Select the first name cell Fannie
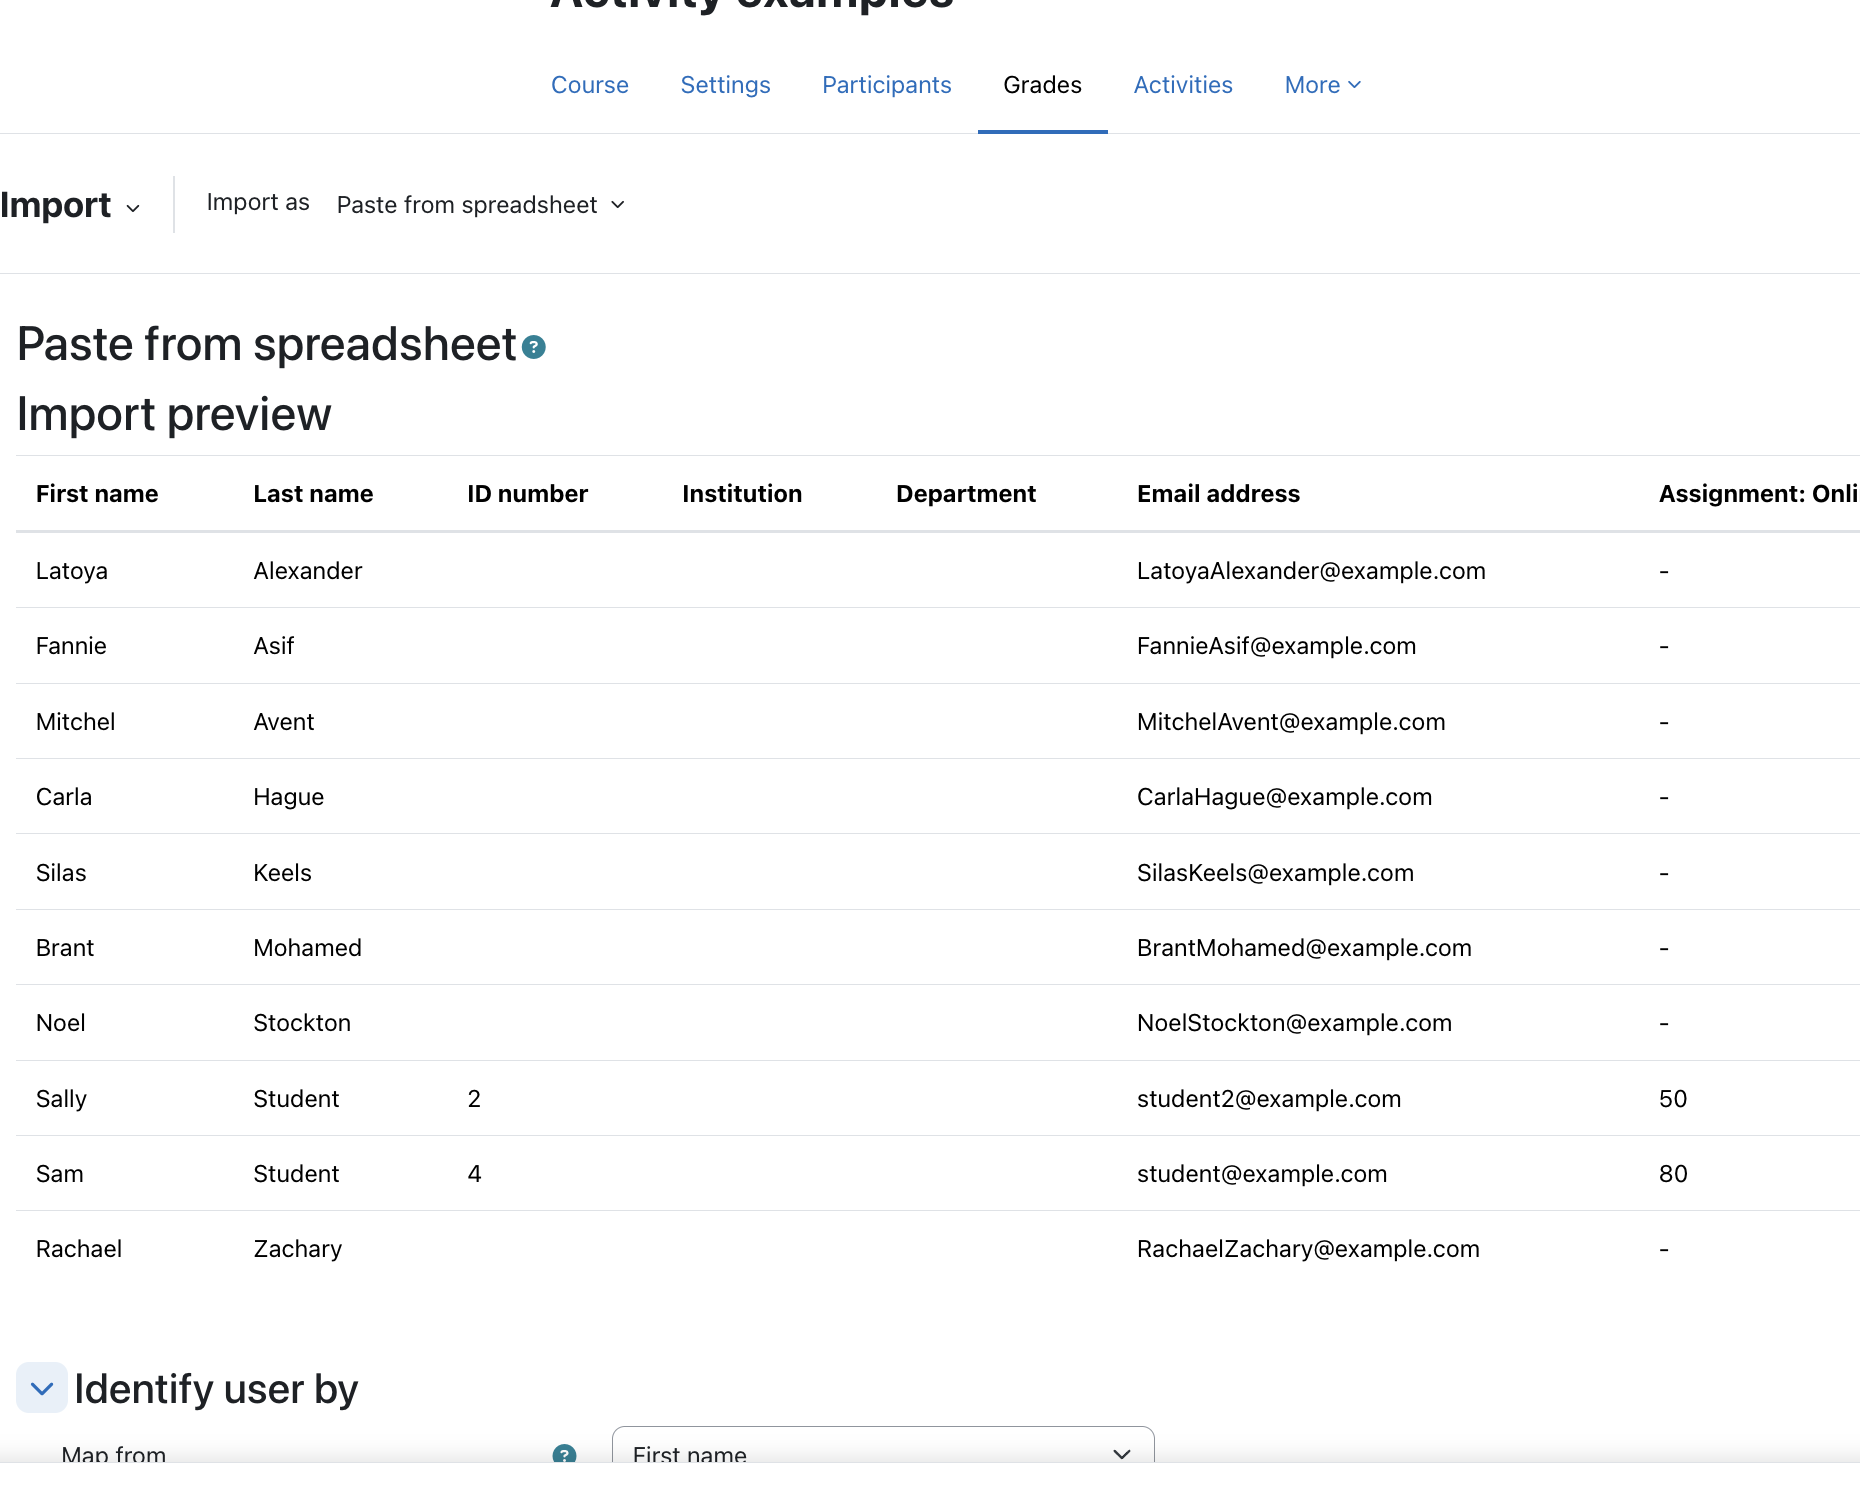This screenshot has width=1860, height=1498. pyautogui.click(x=71, y=646)
